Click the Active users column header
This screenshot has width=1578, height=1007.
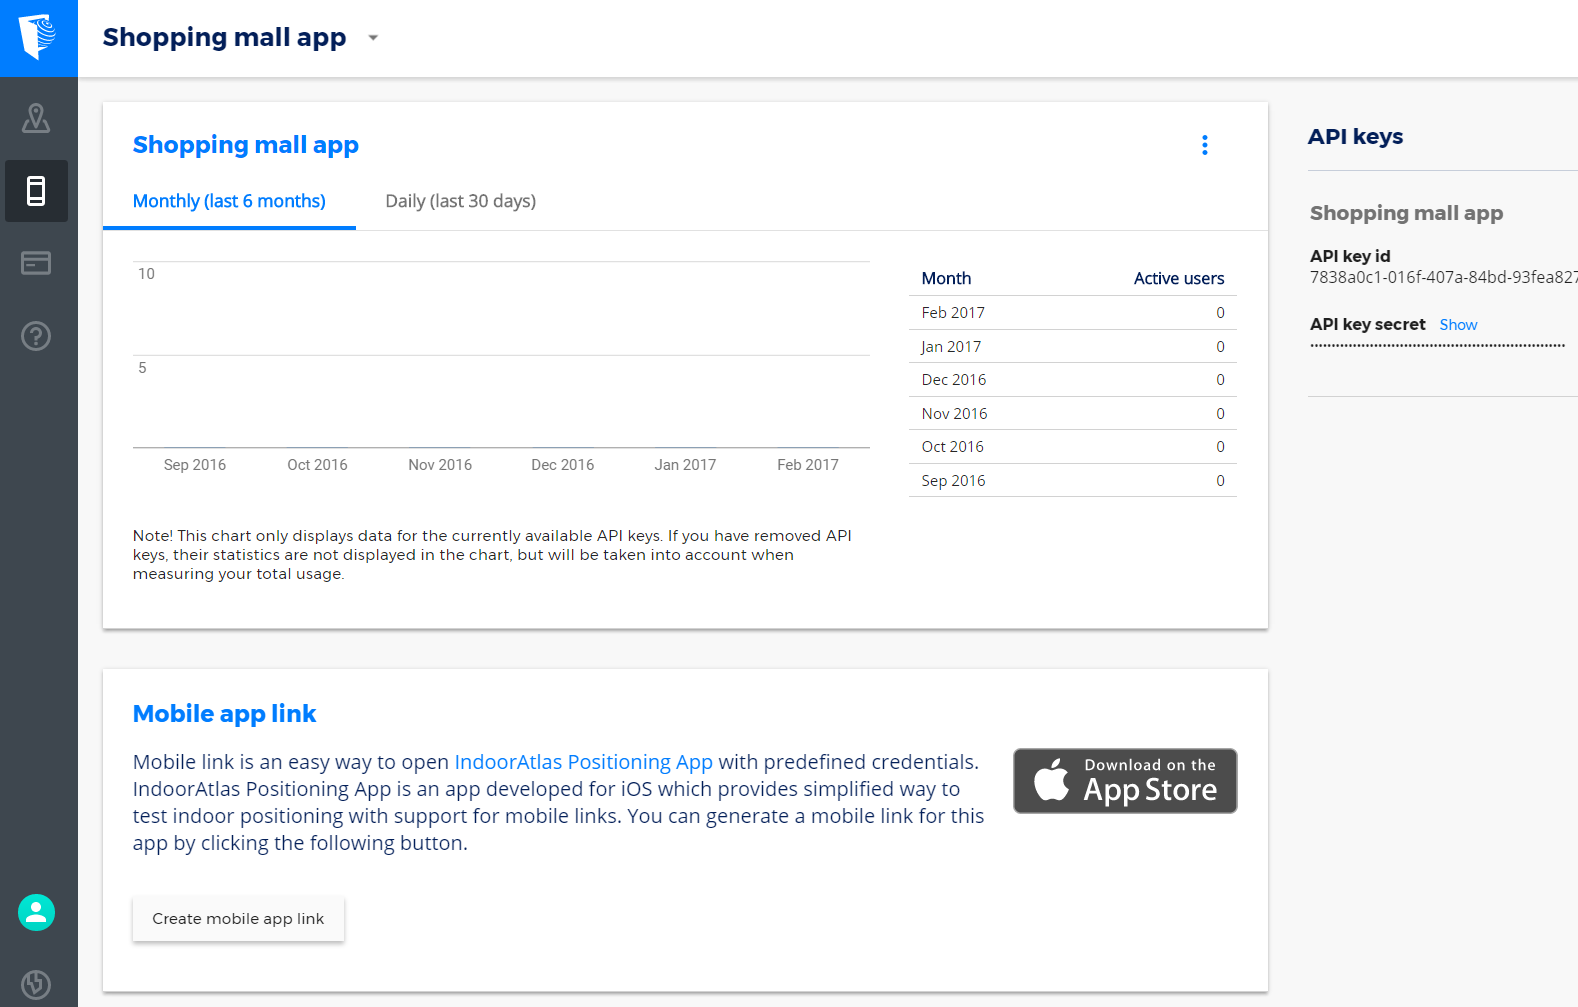(1178, 279)
